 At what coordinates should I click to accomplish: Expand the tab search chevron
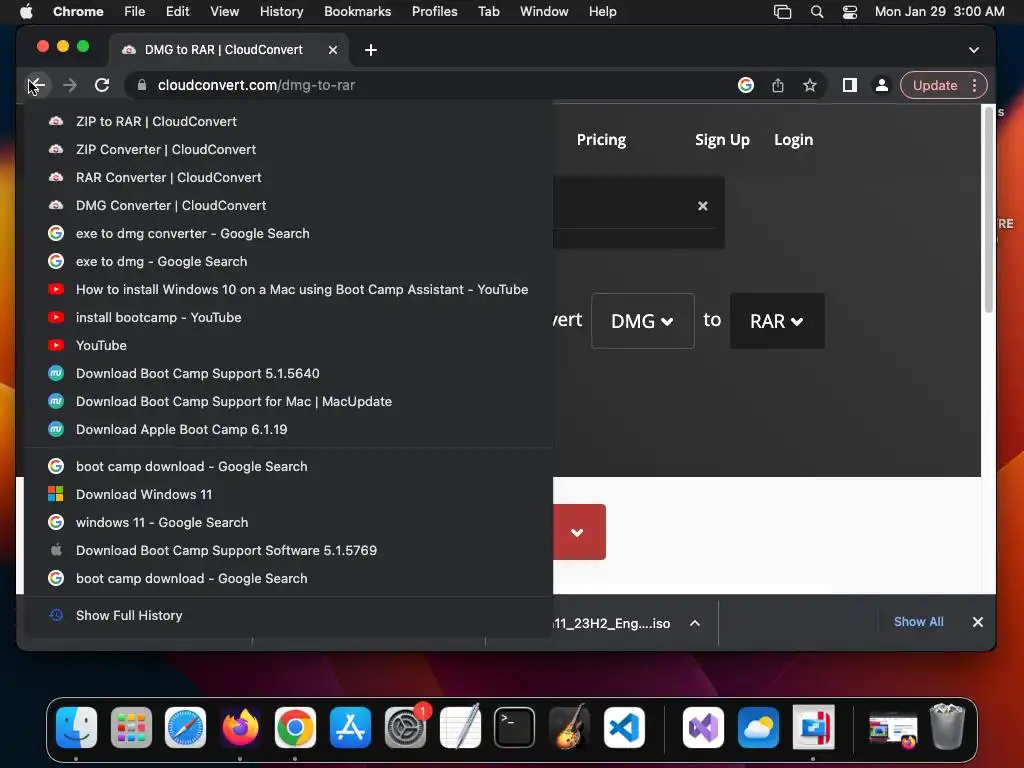coord(974,50)
